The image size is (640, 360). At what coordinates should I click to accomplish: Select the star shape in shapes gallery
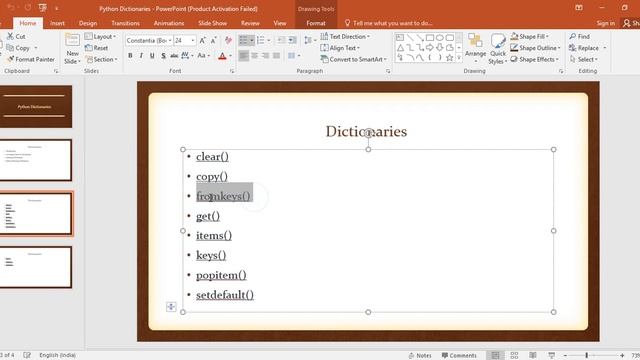449,58
